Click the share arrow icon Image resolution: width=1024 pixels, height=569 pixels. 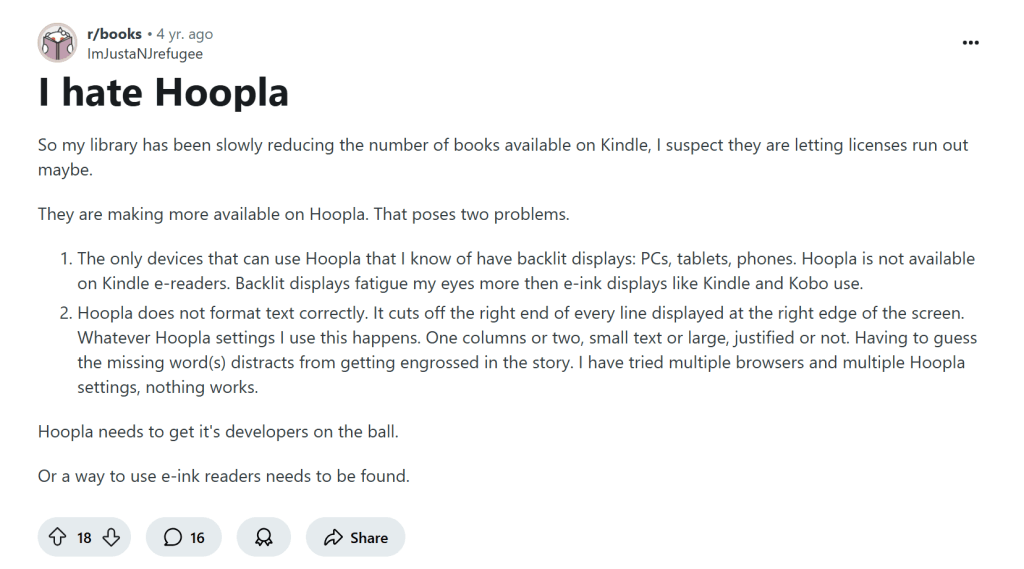tap(334, 538)
